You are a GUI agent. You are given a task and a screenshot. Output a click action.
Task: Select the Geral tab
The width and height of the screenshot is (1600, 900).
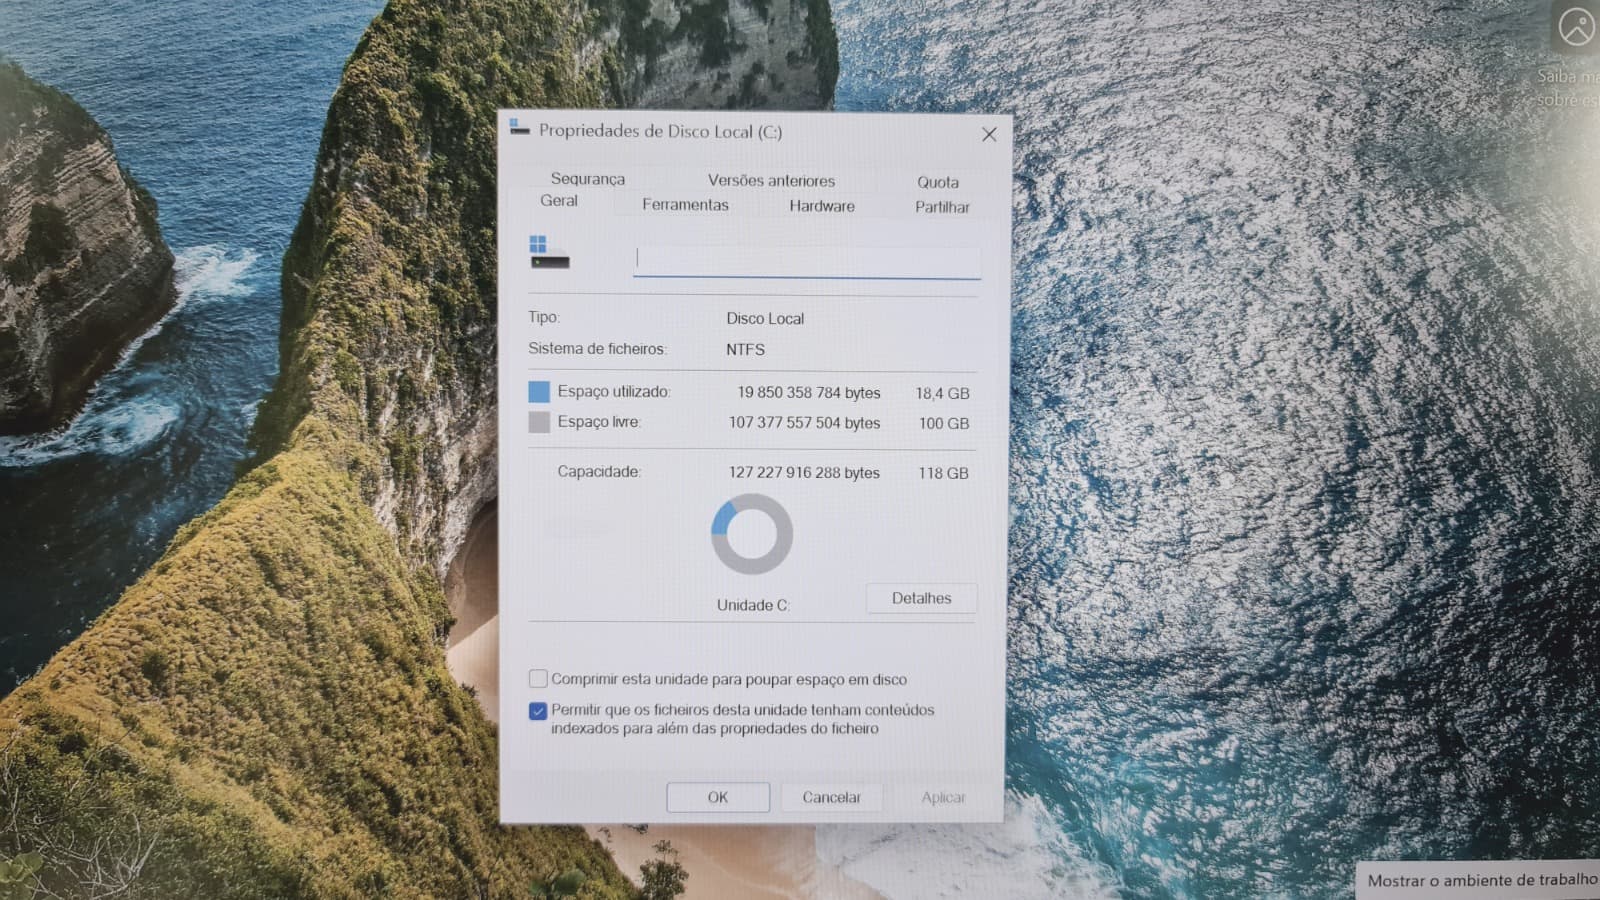point(559,200)
